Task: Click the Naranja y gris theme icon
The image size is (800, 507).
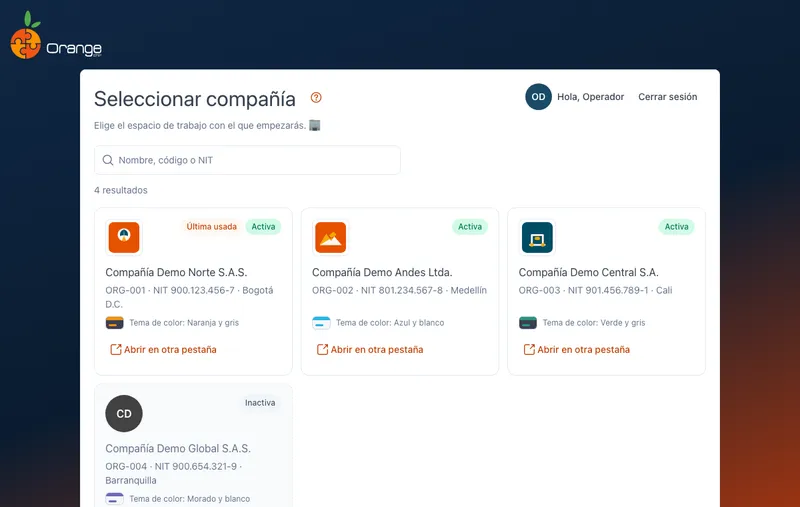Action: pyautogui.click(x=114, y=323)
